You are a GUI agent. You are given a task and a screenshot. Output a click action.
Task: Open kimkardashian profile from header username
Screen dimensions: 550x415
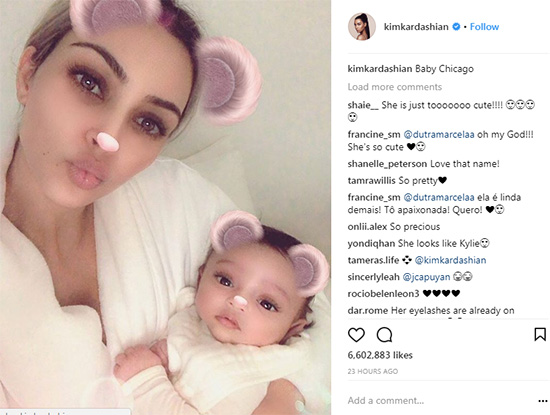pos(416,27)
